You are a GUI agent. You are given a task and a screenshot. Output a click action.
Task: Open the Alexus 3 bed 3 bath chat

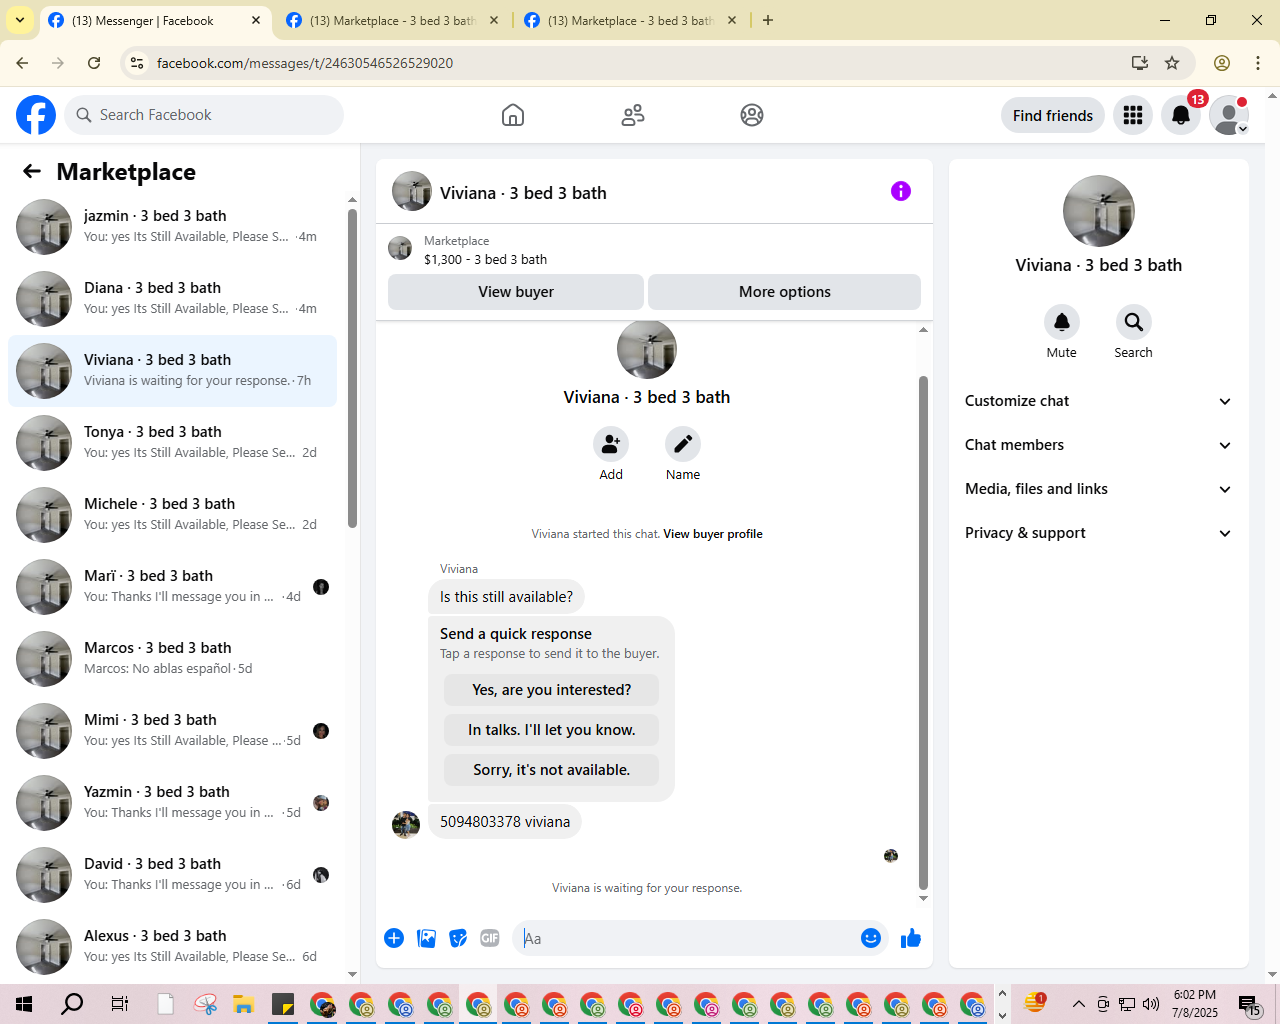coord(172,947)
